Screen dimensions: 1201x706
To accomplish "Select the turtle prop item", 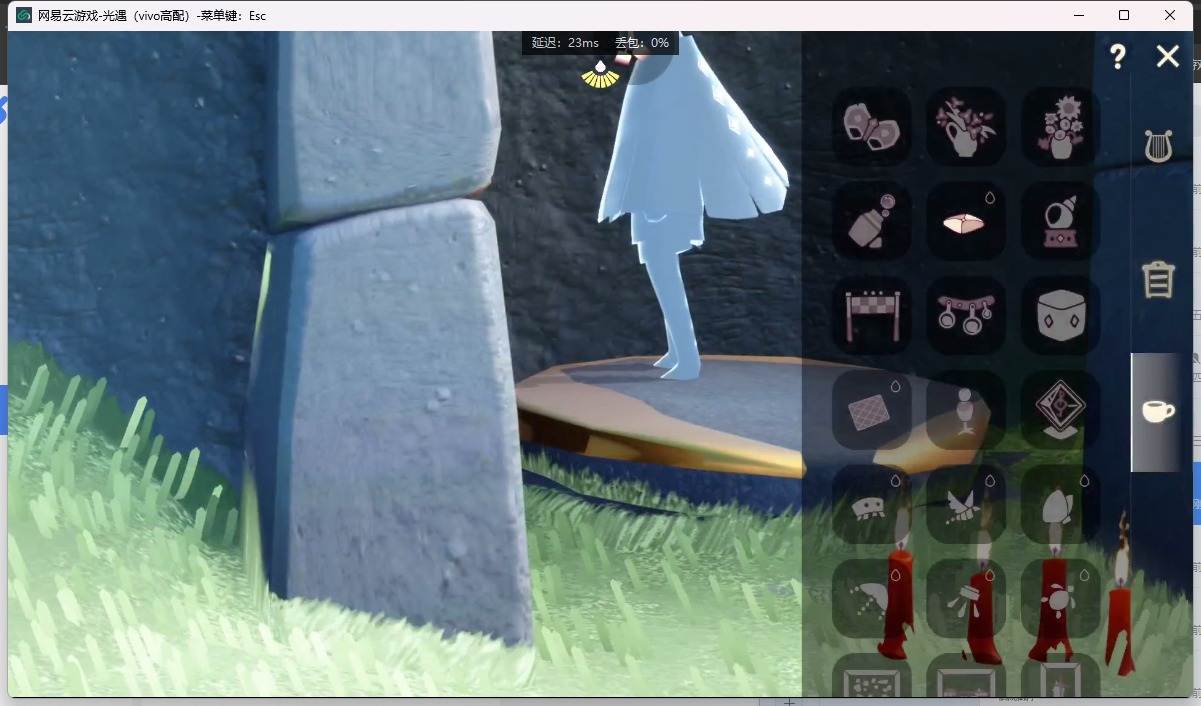I will tap(1060, 598).
